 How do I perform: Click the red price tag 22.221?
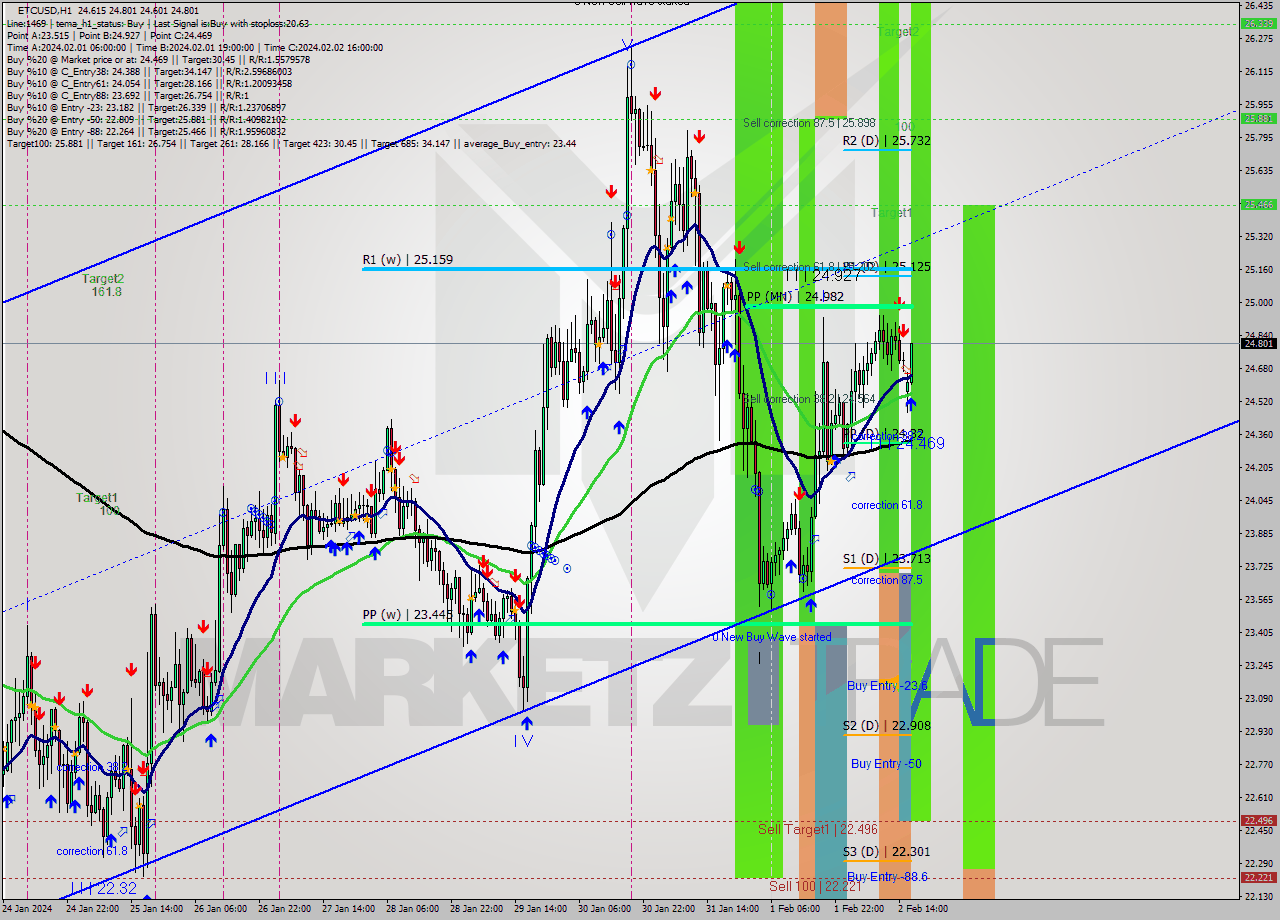pos(1258,877)
